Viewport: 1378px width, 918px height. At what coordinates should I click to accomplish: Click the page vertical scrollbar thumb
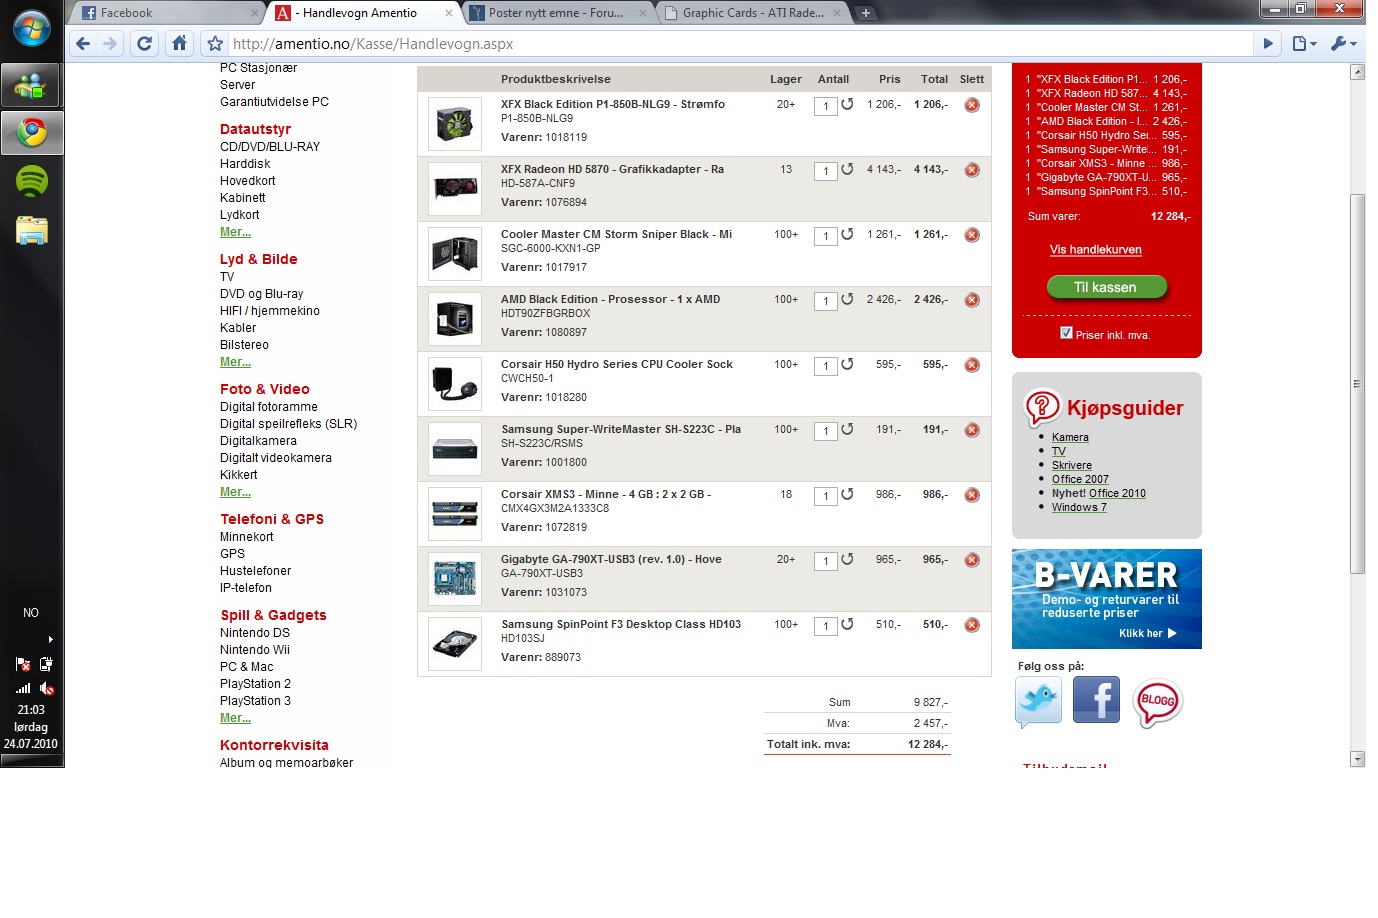(x=1357, y=384)
